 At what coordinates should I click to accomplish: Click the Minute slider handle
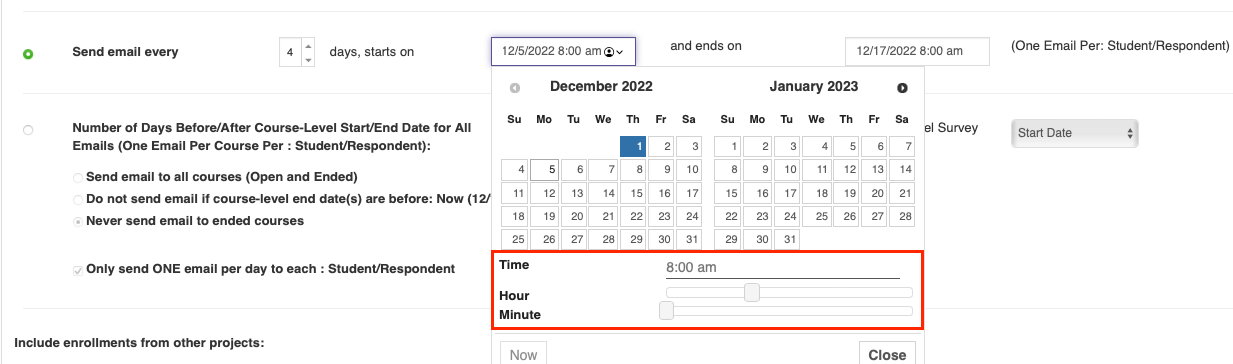(666, 311)
